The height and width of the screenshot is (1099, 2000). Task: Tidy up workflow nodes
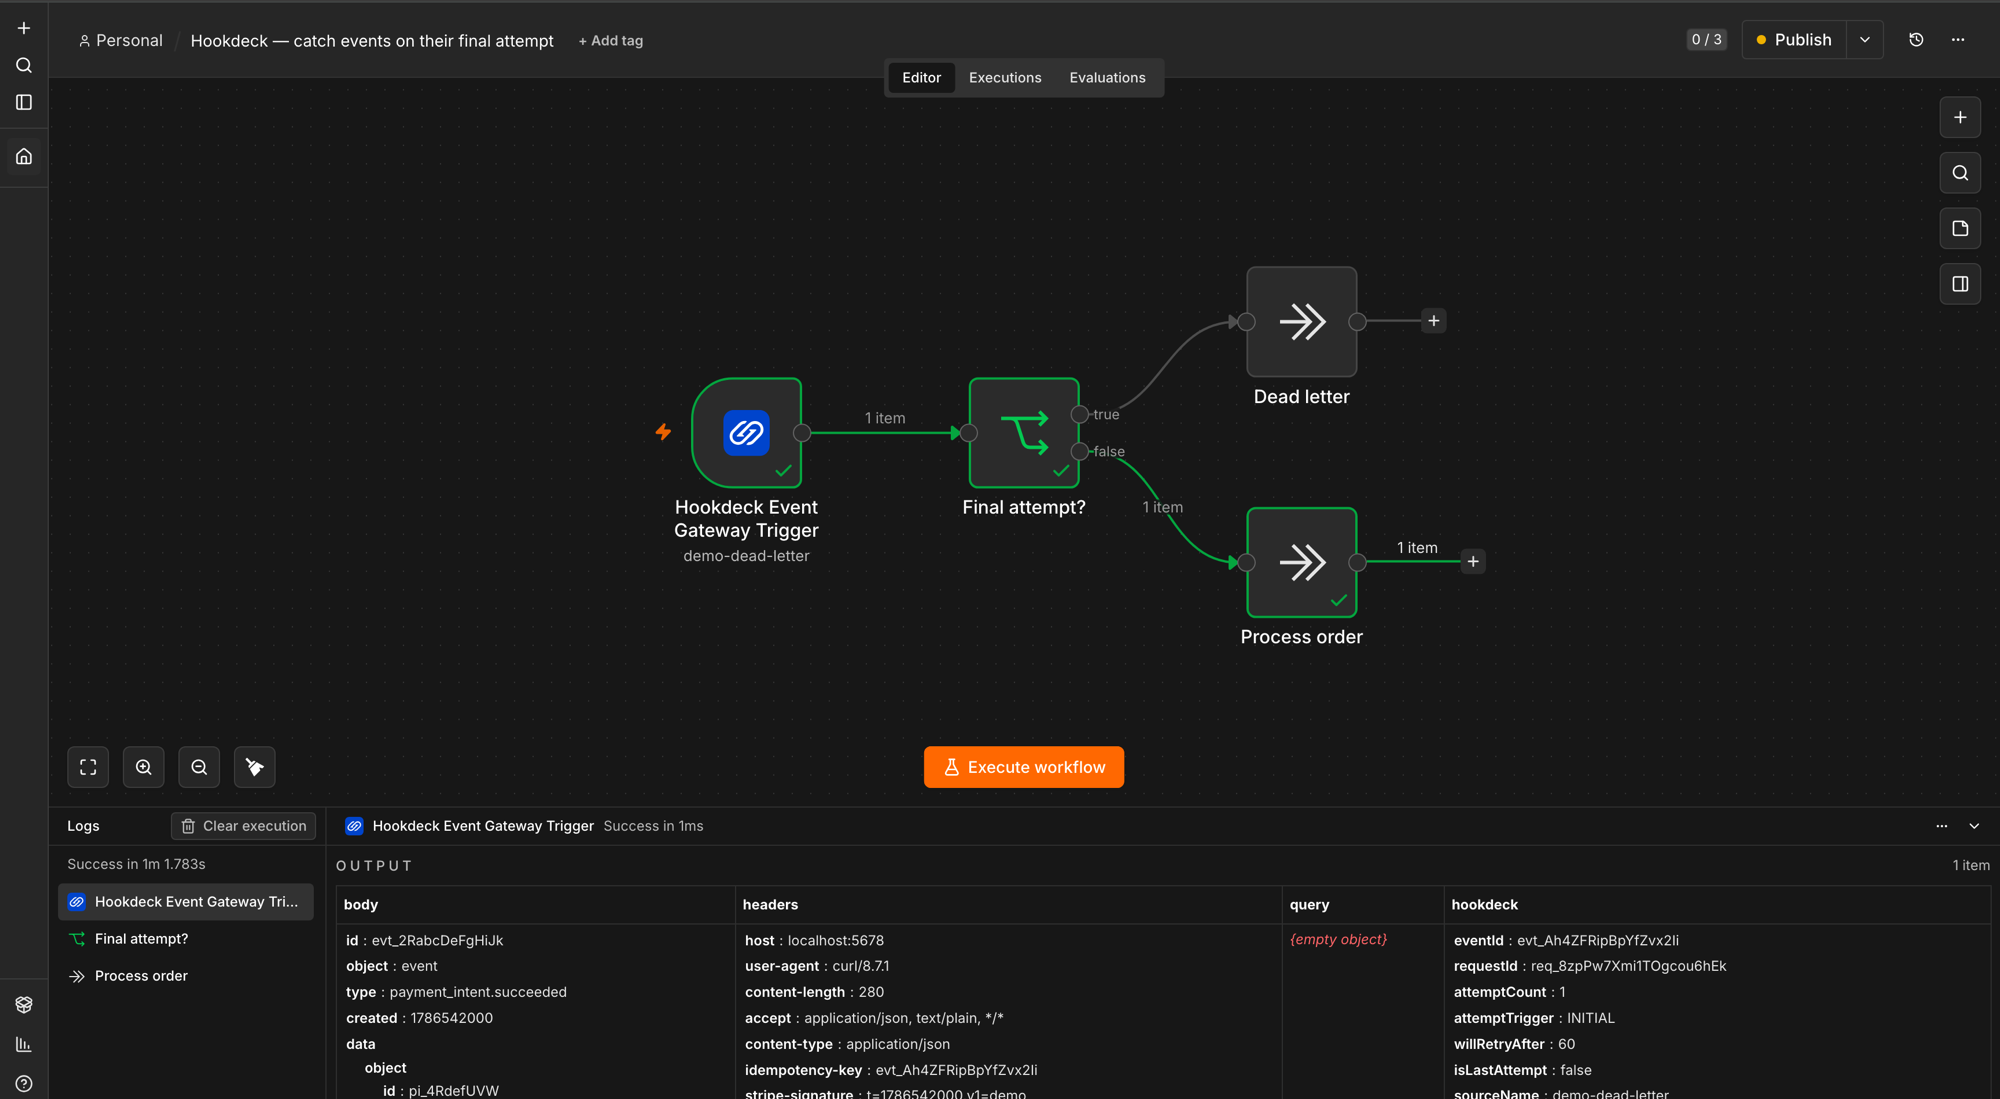pyautogui.click(x=255, y=767)
